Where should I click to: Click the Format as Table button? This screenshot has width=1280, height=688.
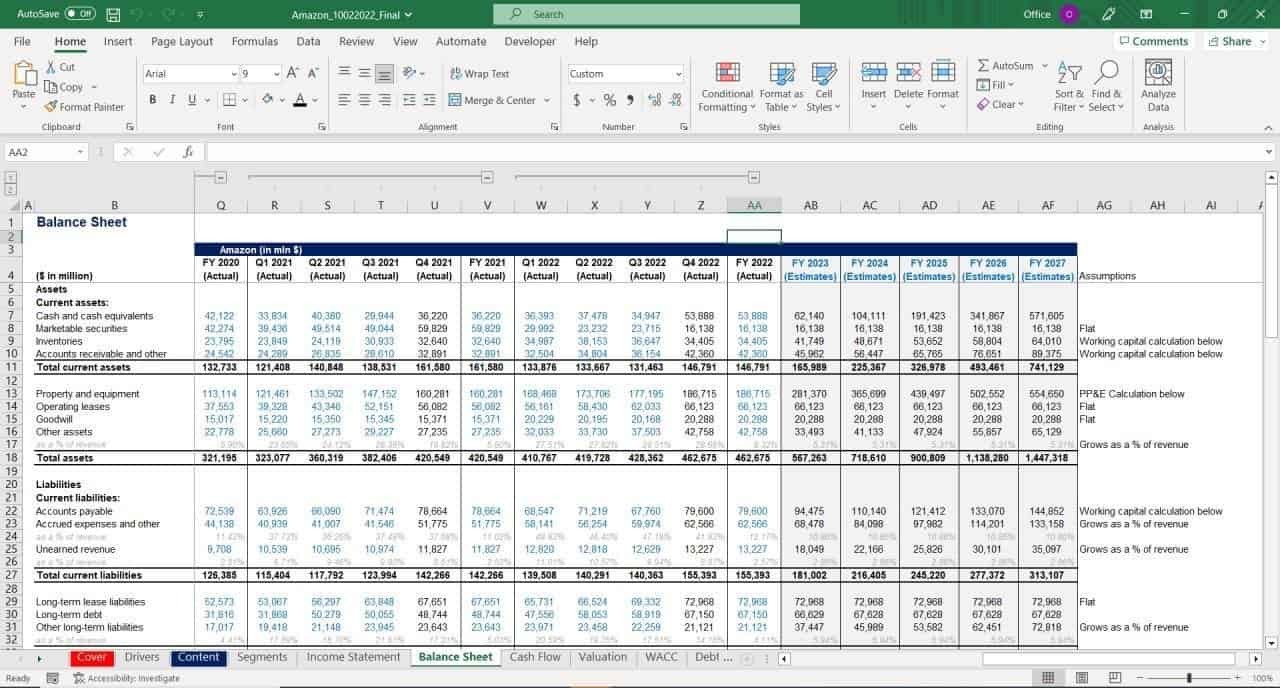[x=781, y=85]
